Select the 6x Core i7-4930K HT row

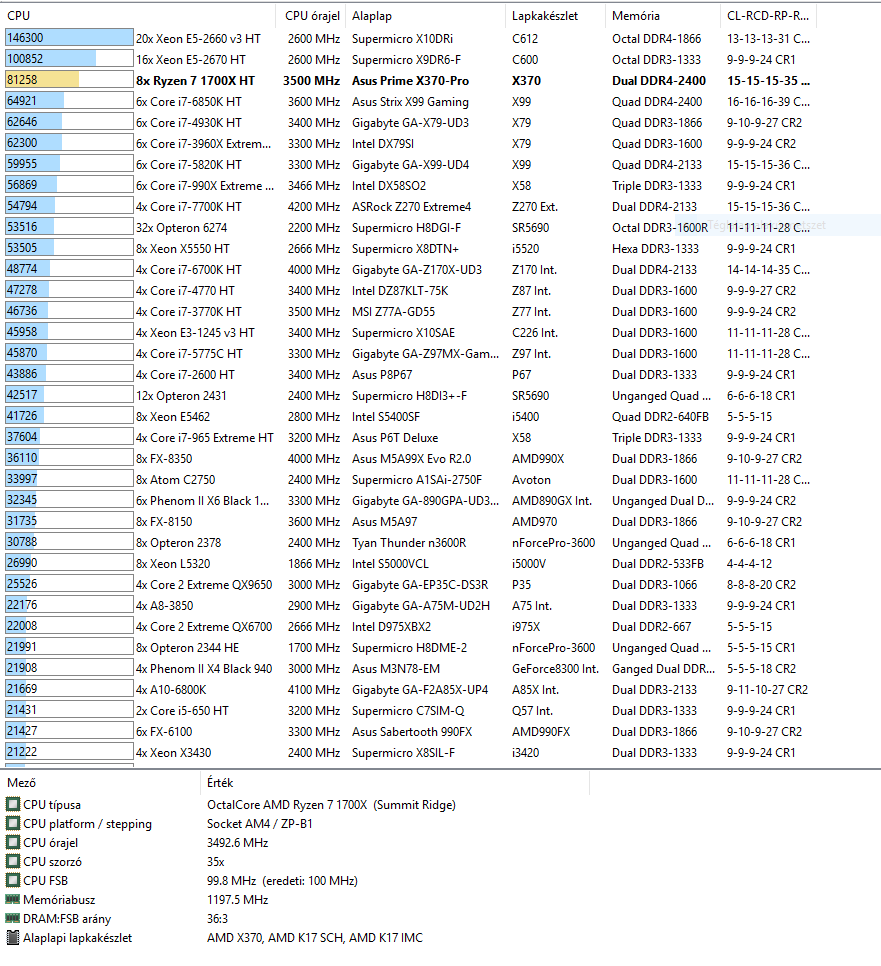(411, 123)
